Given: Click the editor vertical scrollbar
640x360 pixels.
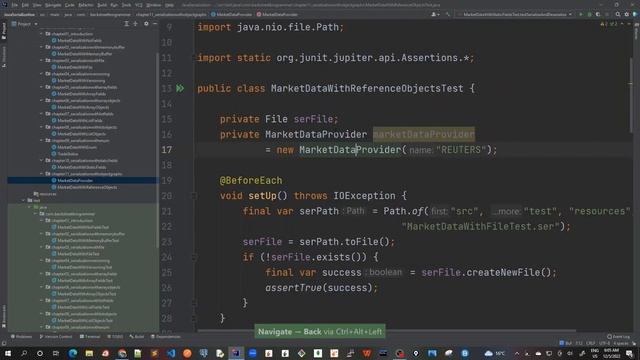Looking at the screenshot, I should pos(631,96).
